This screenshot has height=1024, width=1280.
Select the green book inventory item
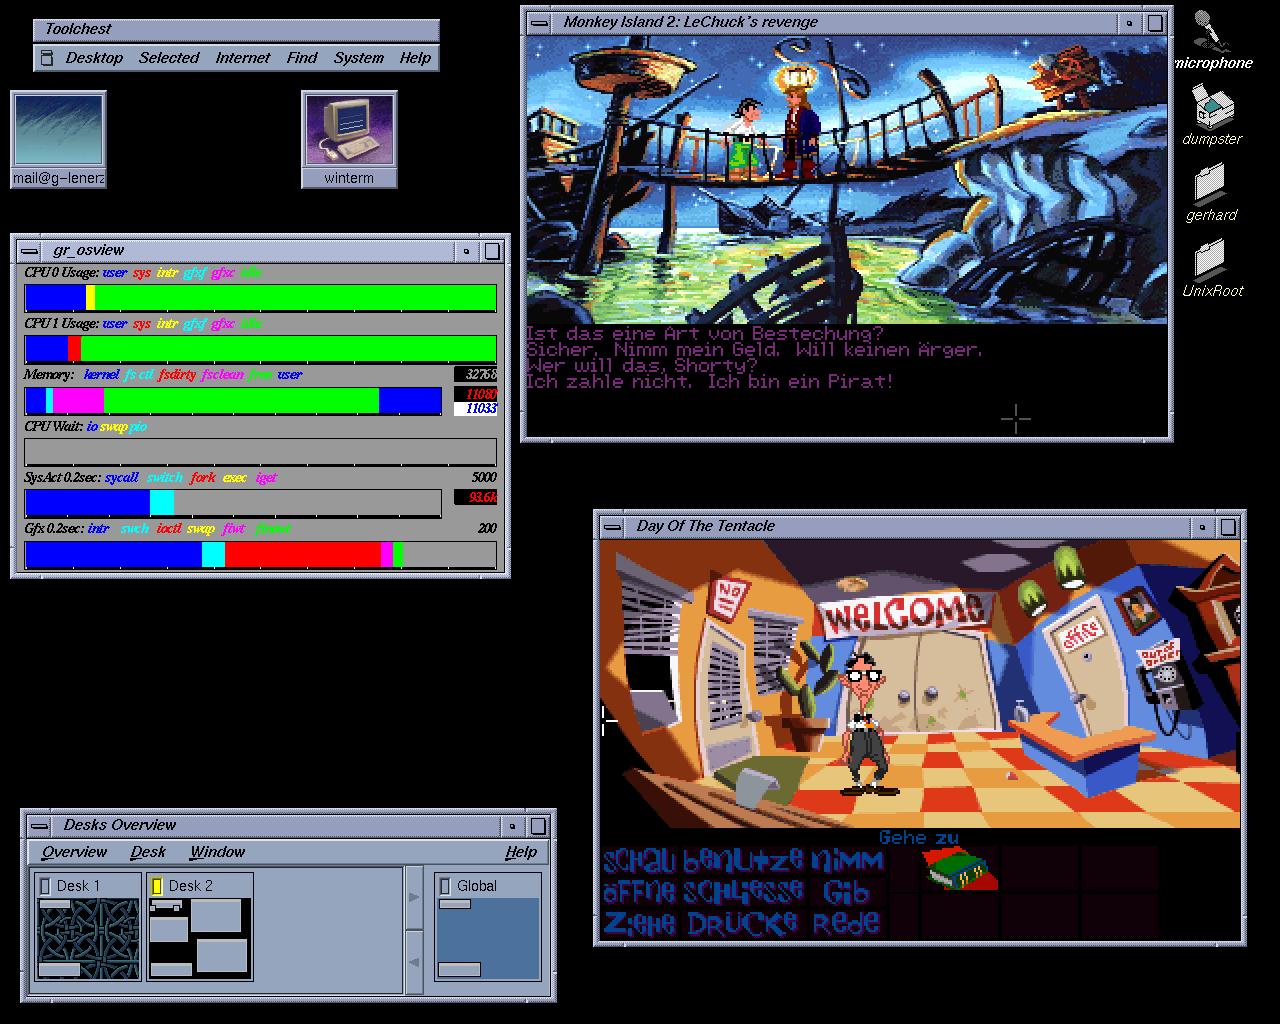pyautogui.click(x=957, y=868)
